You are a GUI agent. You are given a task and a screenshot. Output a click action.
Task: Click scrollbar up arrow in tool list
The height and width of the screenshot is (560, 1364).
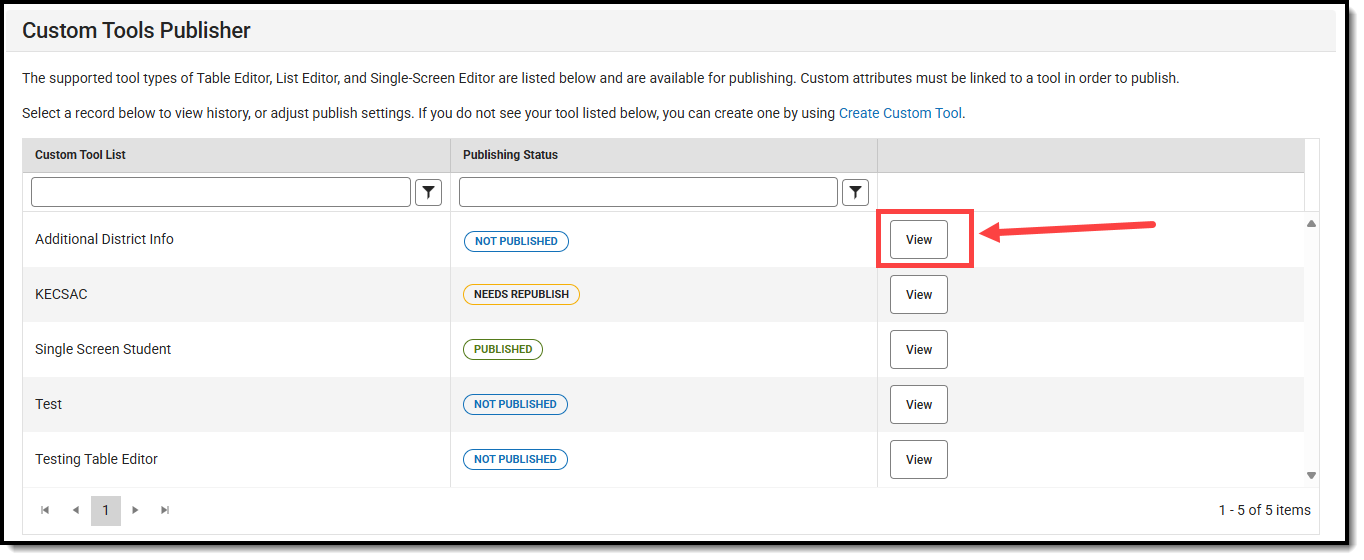(1311, 223)
